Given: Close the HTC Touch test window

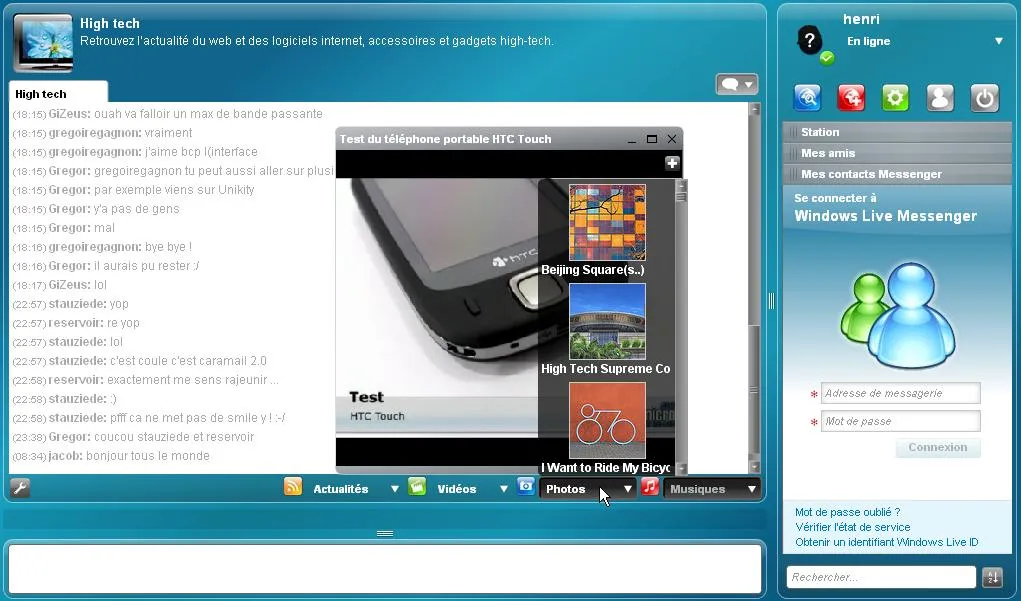Looking at the screenshot, I should (672, 139).
